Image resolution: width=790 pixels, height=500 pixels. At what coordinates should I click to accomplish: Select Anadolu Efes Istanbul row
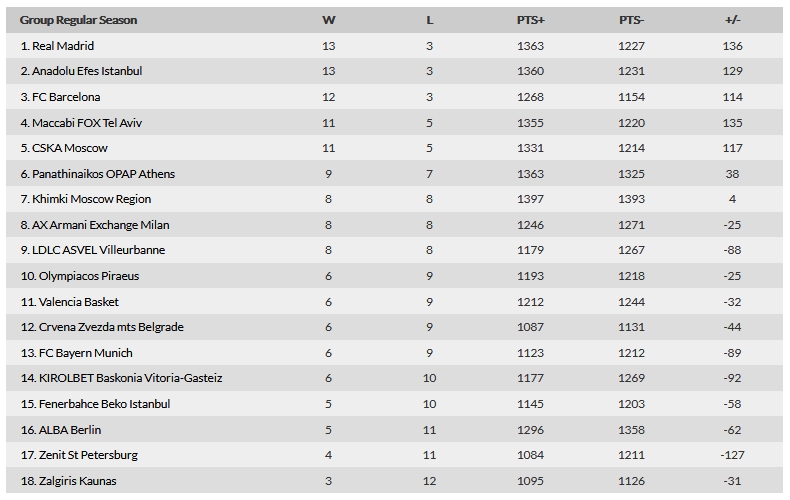pos(394,71)
